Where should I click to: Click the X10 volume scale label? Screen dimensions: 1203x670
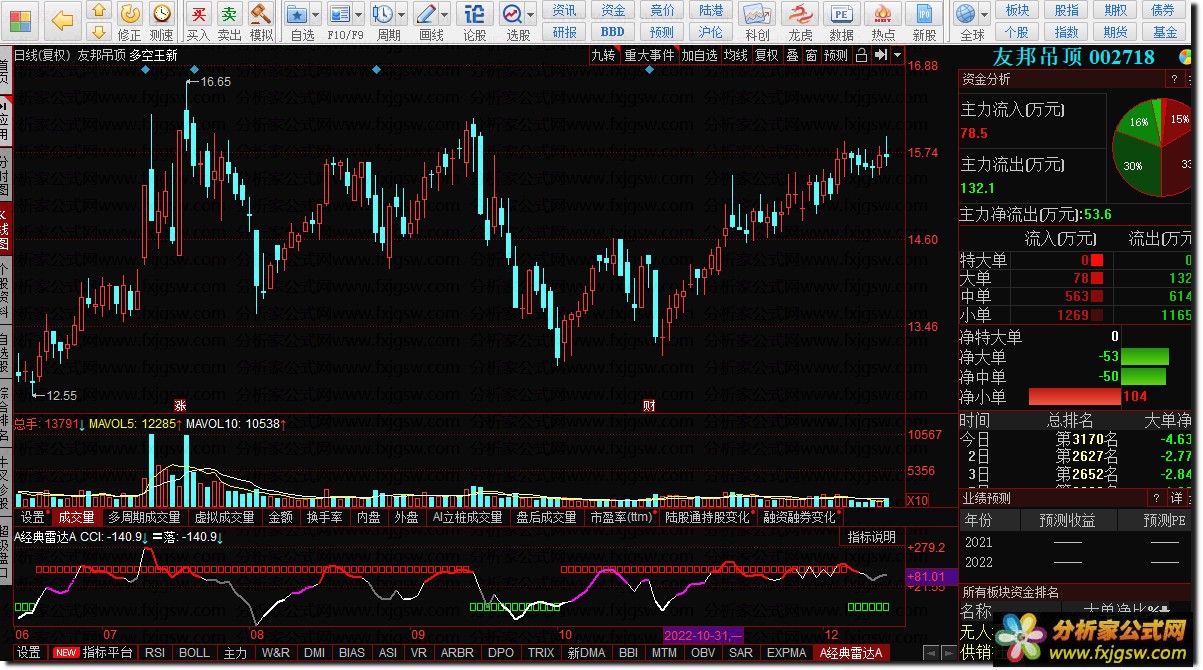917,500
